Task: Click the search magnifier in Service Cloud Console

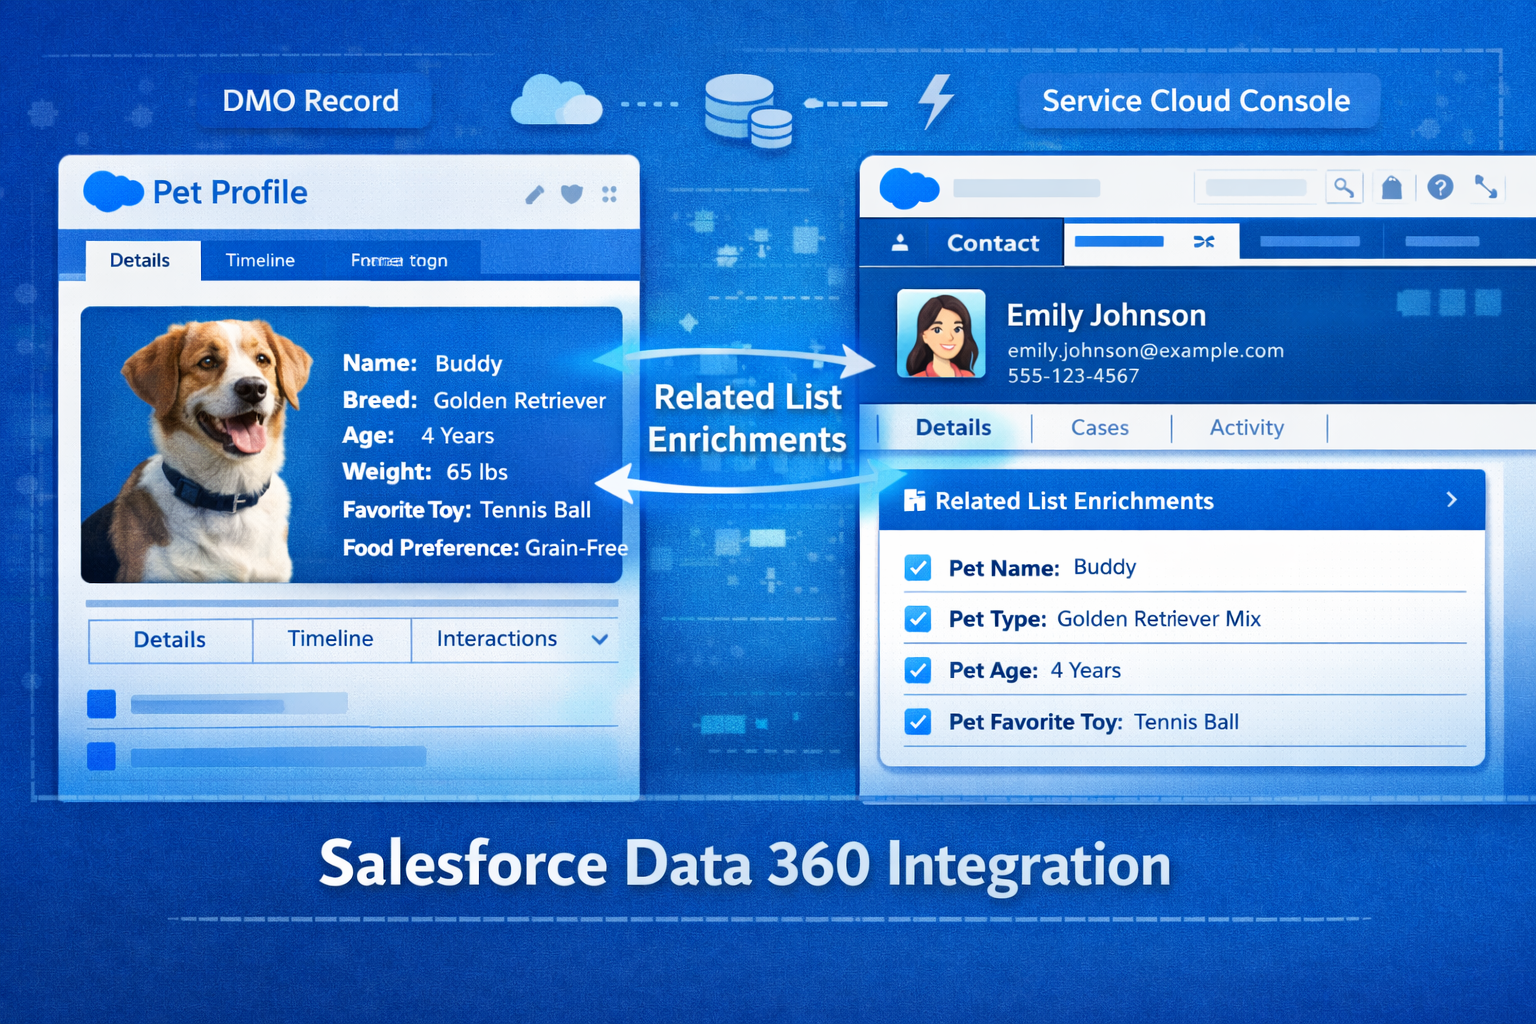Action: pyautogui.click(x=1344, y=187)
